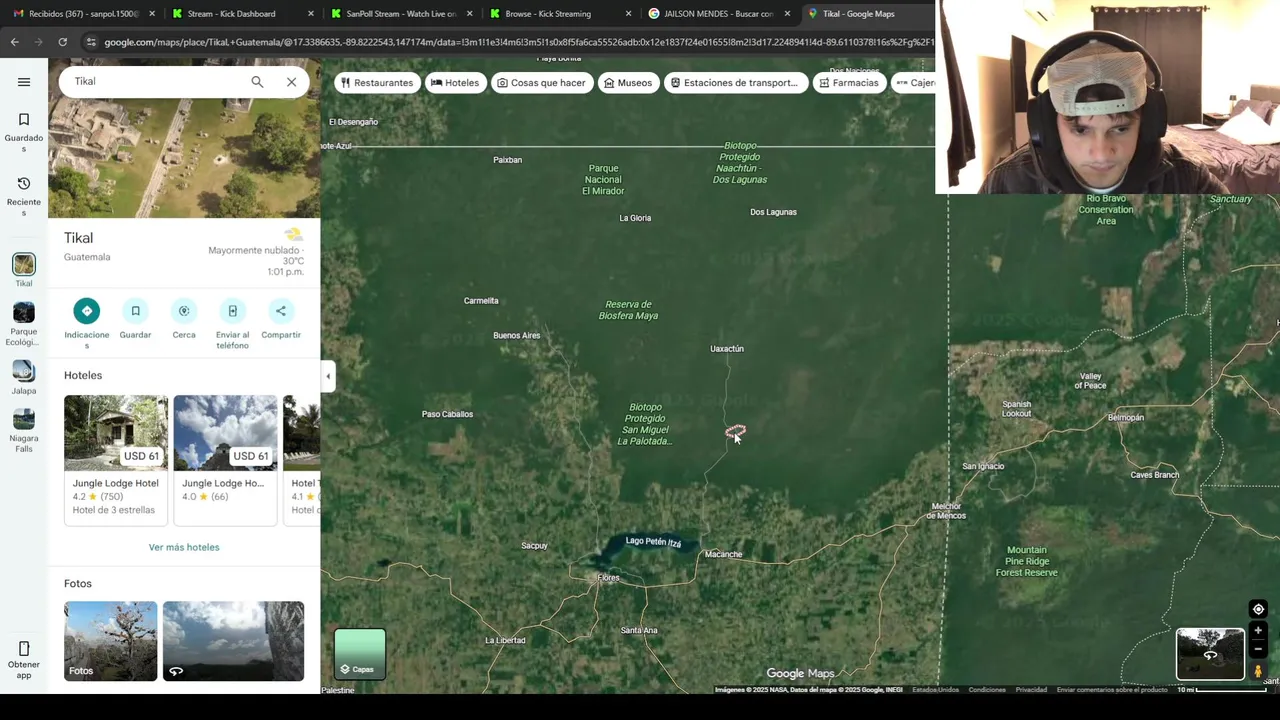Screen dimensions: 1280x720
Task: Click the Lago Petén Itzá label
Action: point(653,541)
